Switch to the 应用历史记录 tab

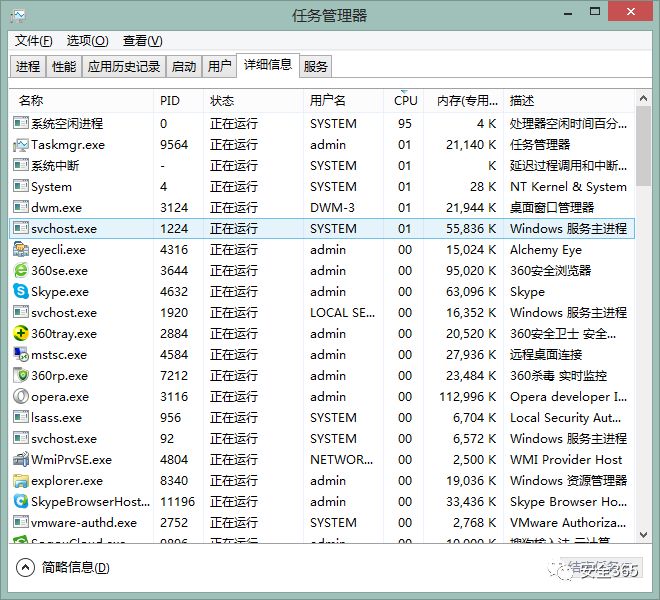[124, 67]
